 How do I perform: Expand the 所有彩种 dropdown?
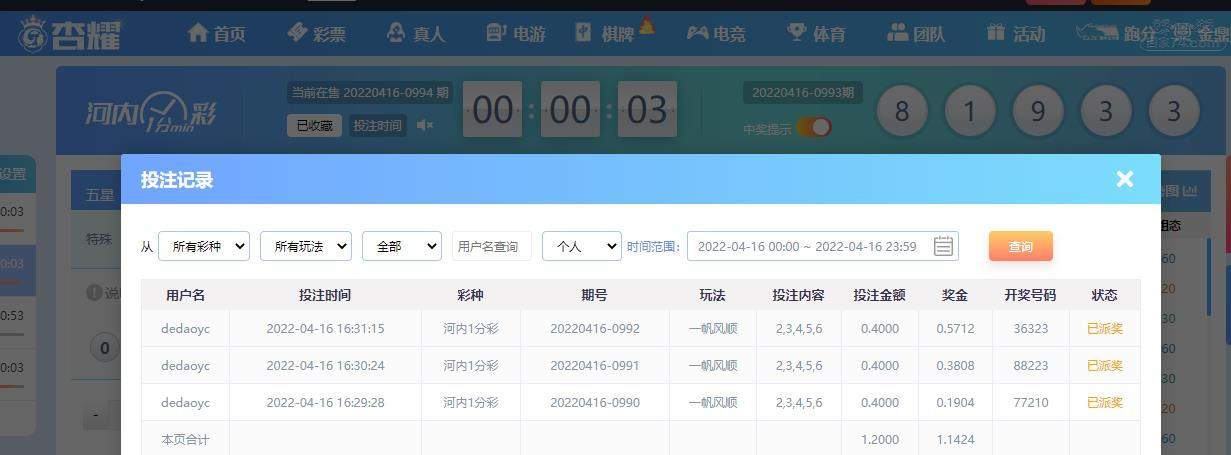point(204,246)
